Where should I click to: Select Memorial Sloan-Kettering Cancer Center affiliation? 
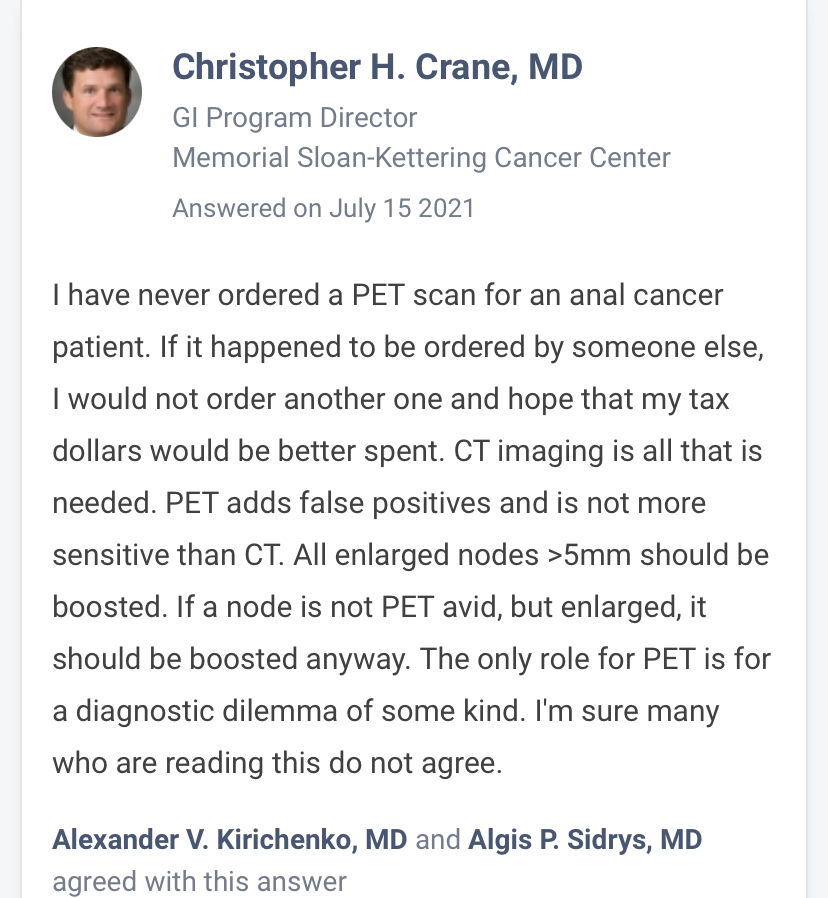pyautogui.click(x=421, y=158)
